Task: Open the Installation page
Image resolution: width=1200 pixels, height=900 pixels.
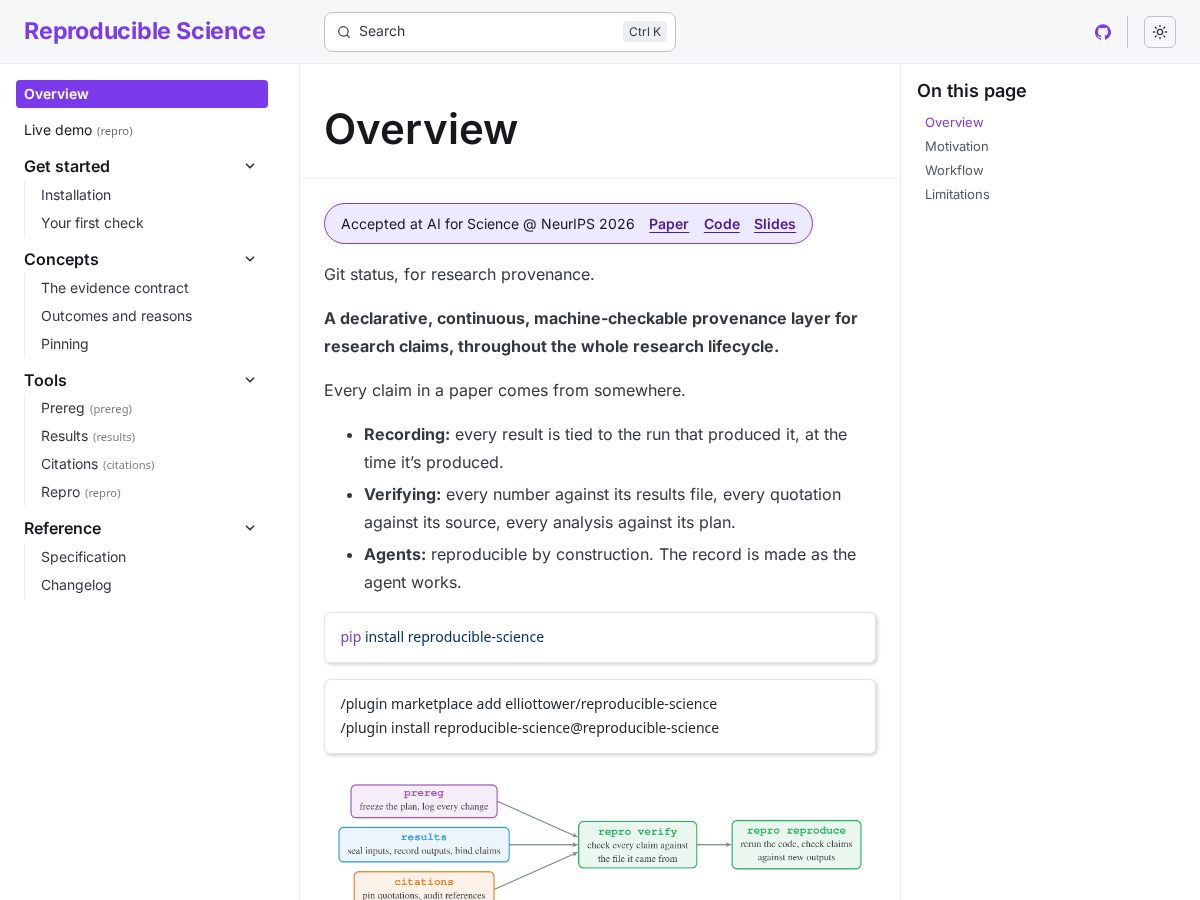Action: click(76, 195)
